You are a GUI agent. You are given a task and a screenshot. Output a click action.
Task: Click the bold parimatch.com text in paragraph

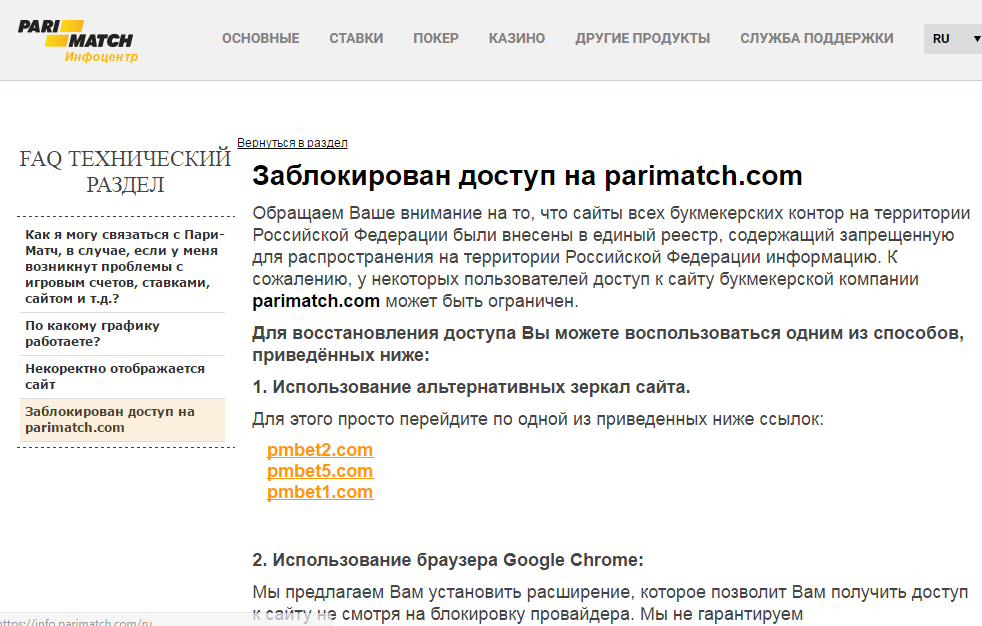point(316,301)
